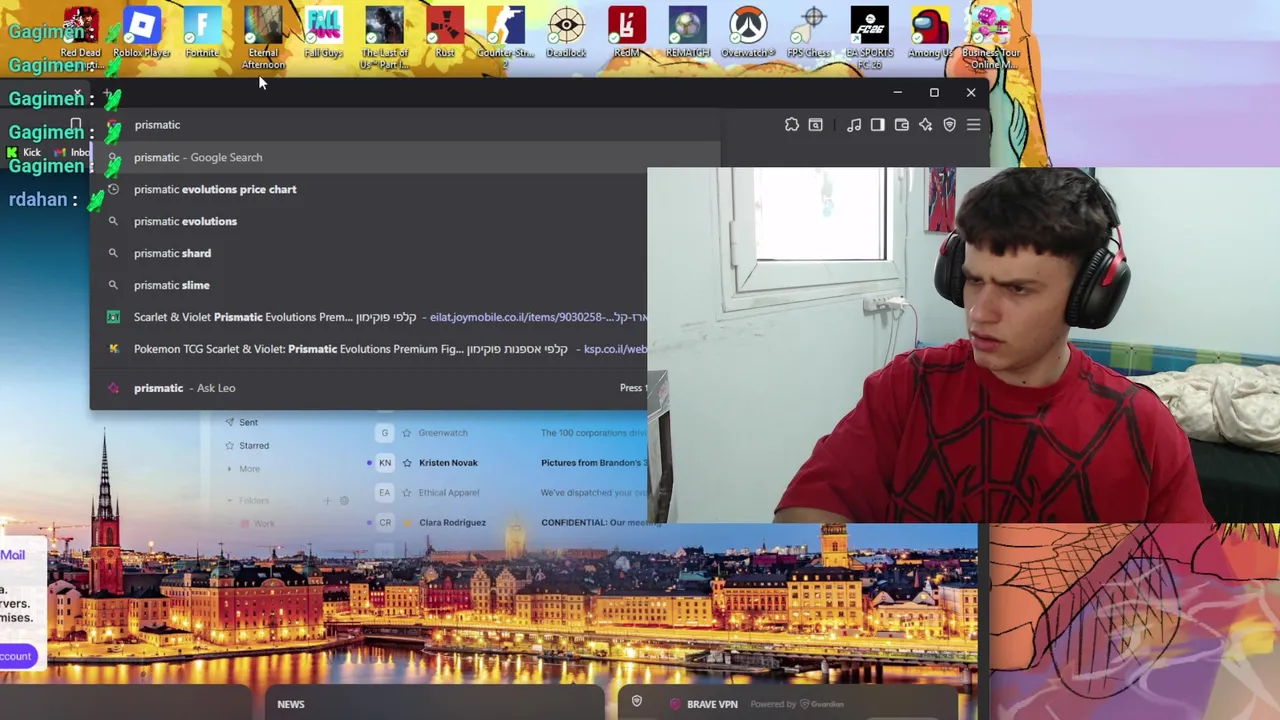Click the Brave playlist music note icon
The width and height of the screenshot is (1280, 720).
(x=854, y=125)
